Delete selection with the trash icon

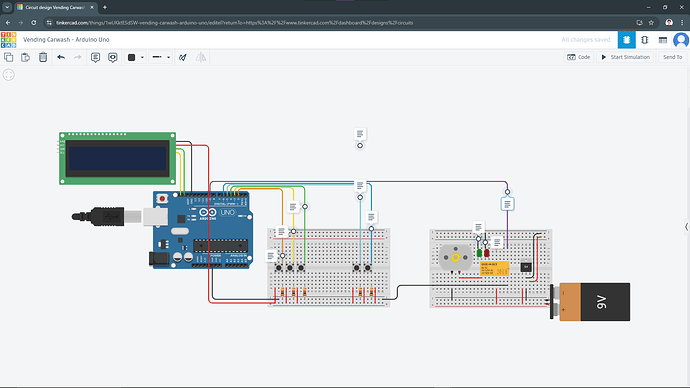tap(43, 57)
